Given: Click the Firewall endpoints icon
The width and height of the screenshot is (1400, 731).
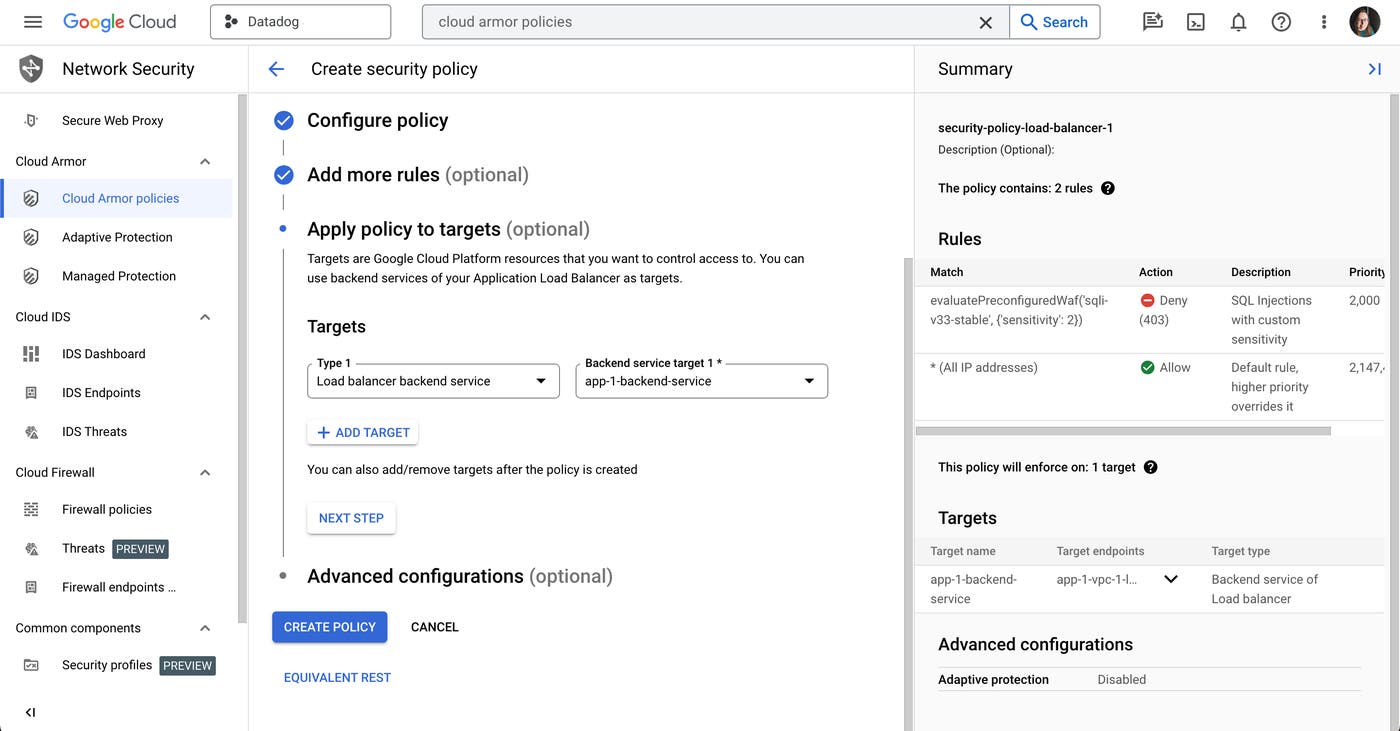Looking at the screenshot, I should pos(31,587).
